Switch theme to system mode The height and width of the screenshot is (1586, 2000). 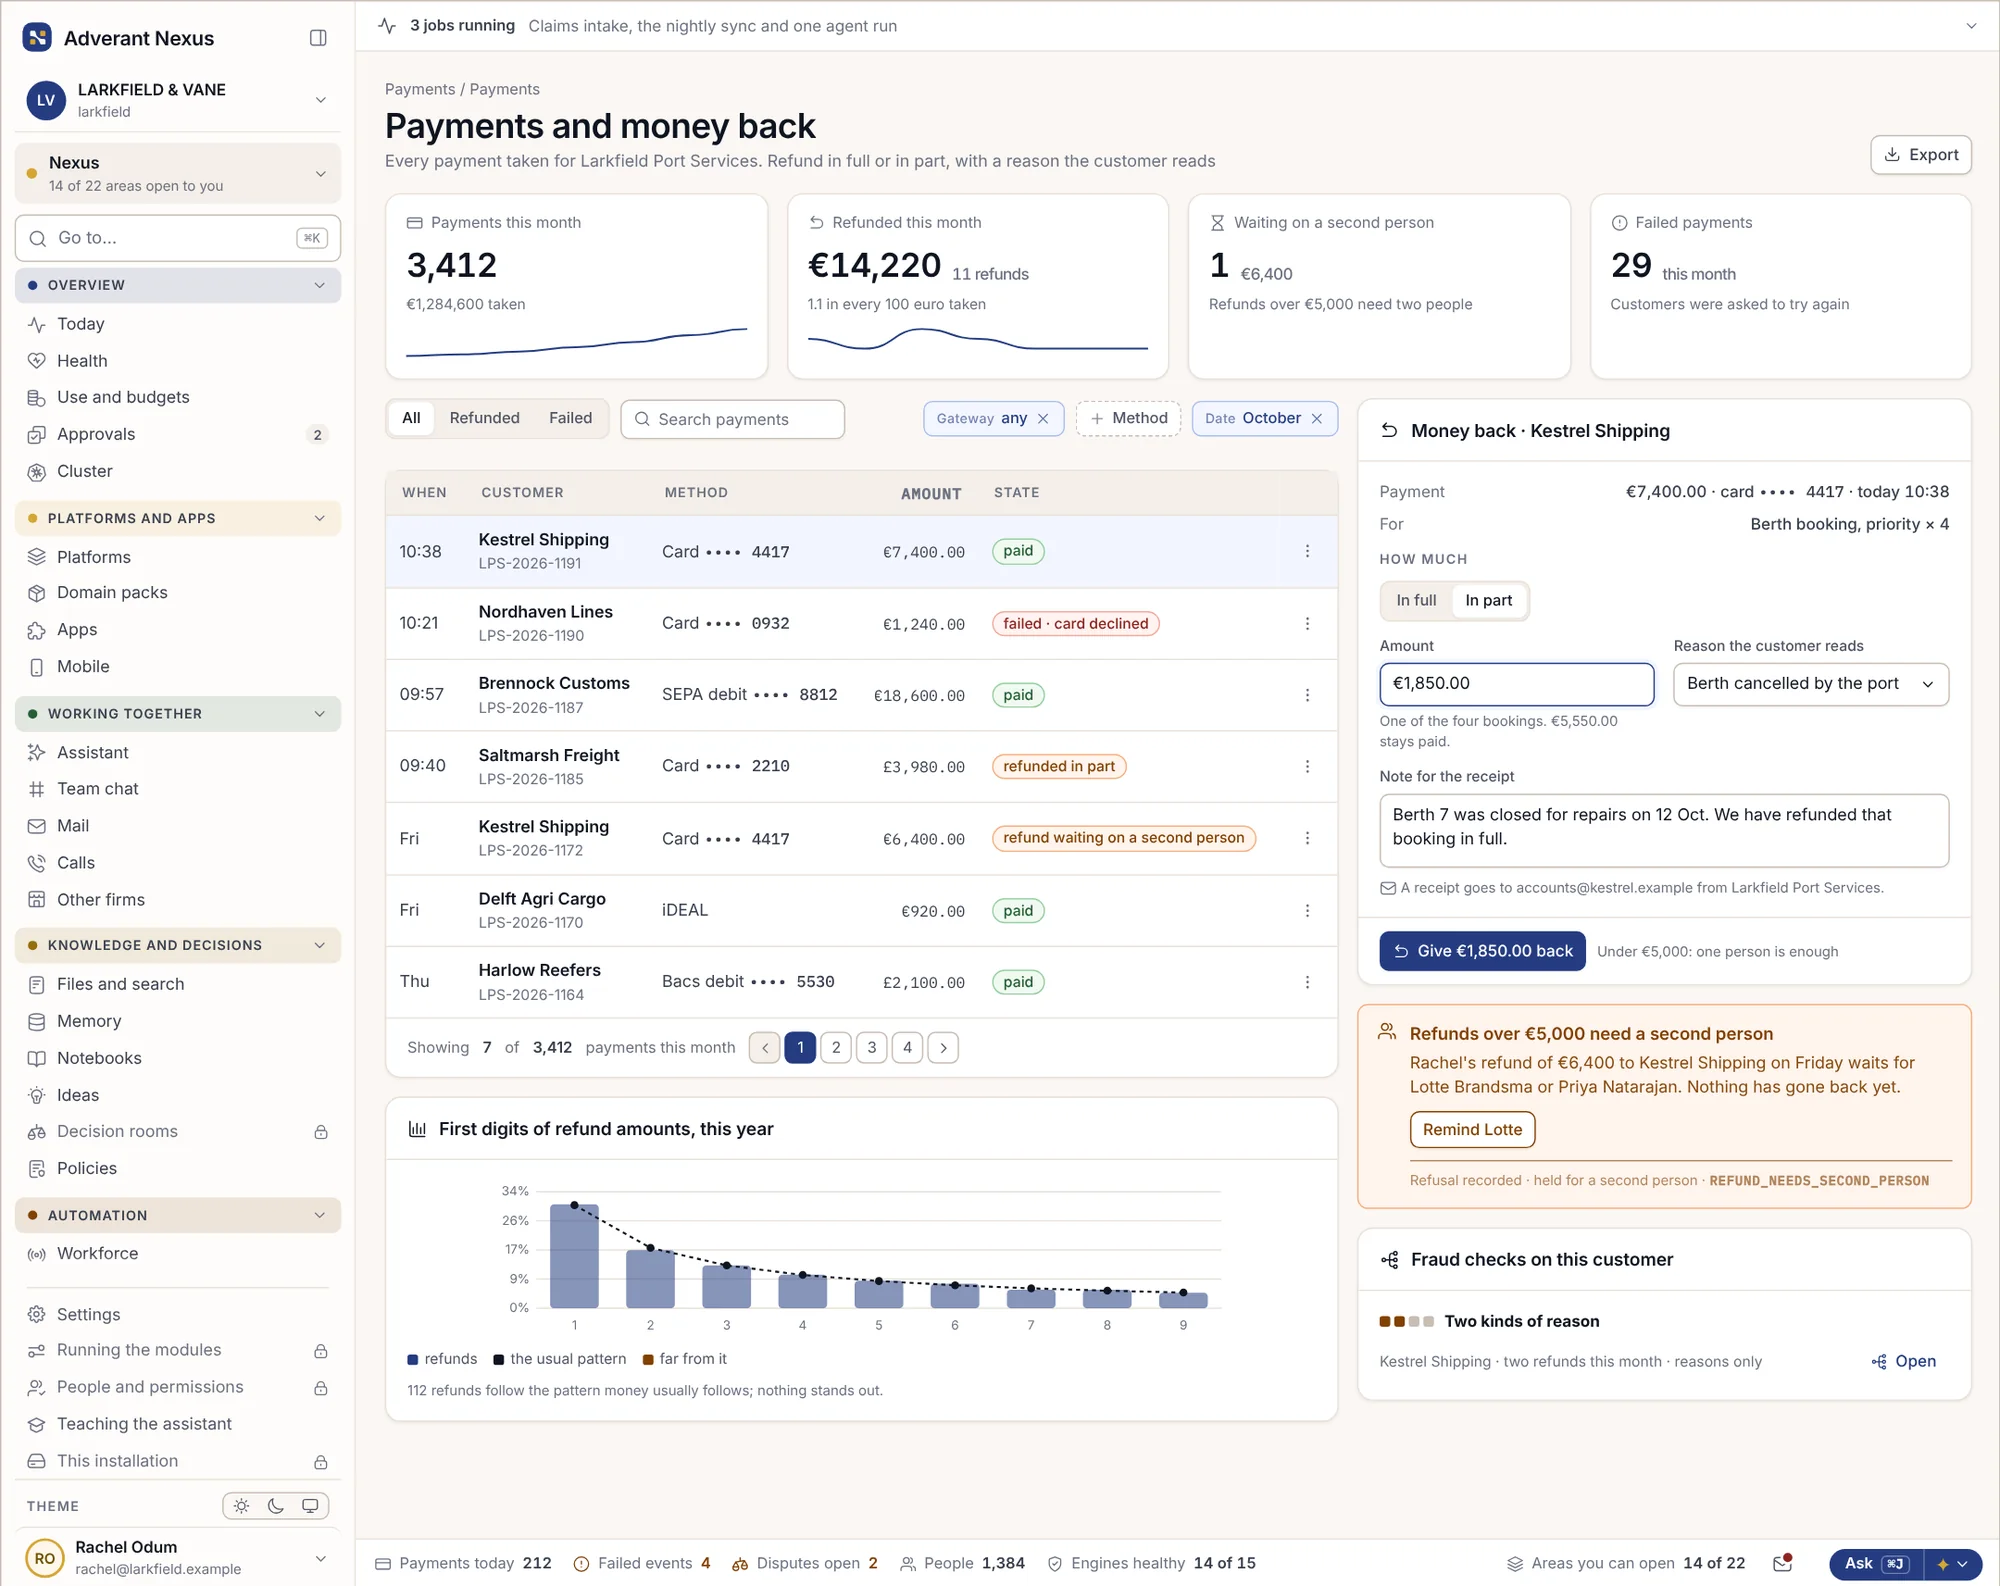310,1506
